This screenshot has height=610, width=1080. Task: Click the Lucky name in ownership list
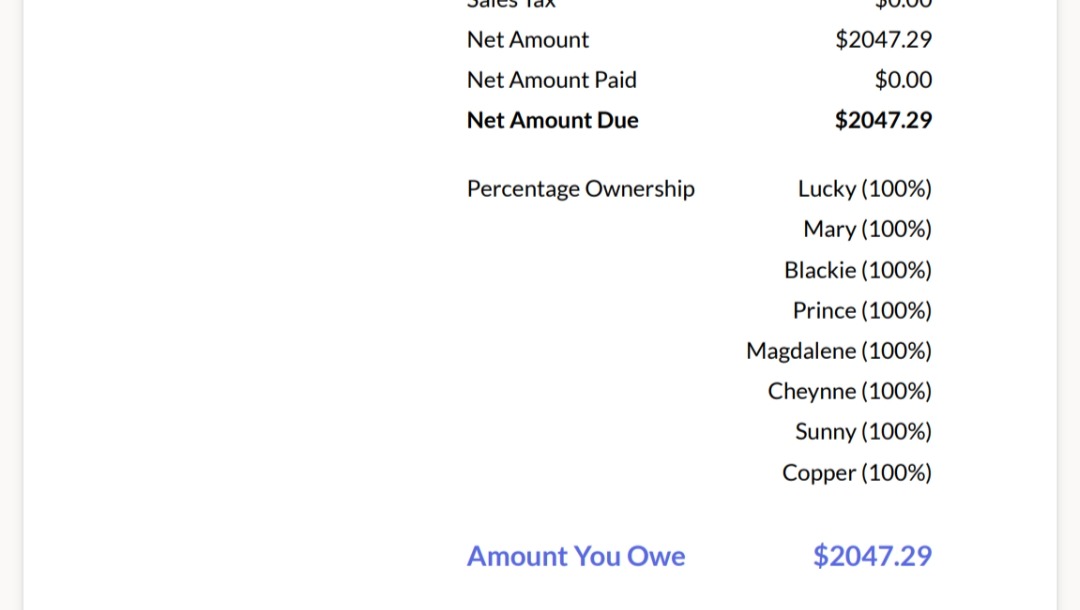[827, 189]
